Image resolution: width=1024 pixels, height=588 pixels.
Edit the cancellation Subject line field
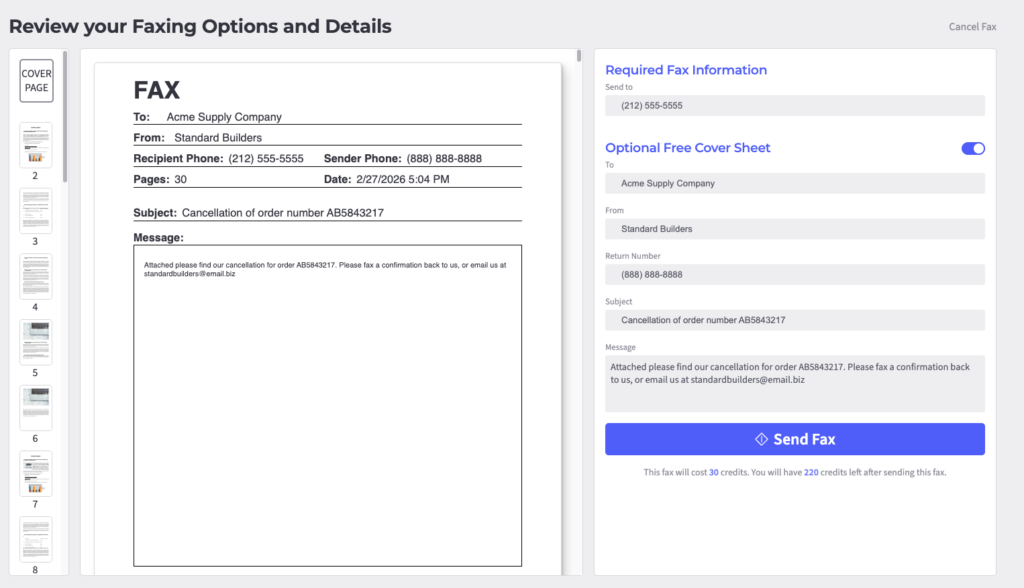pyautogui.click(x=794, y=320)
